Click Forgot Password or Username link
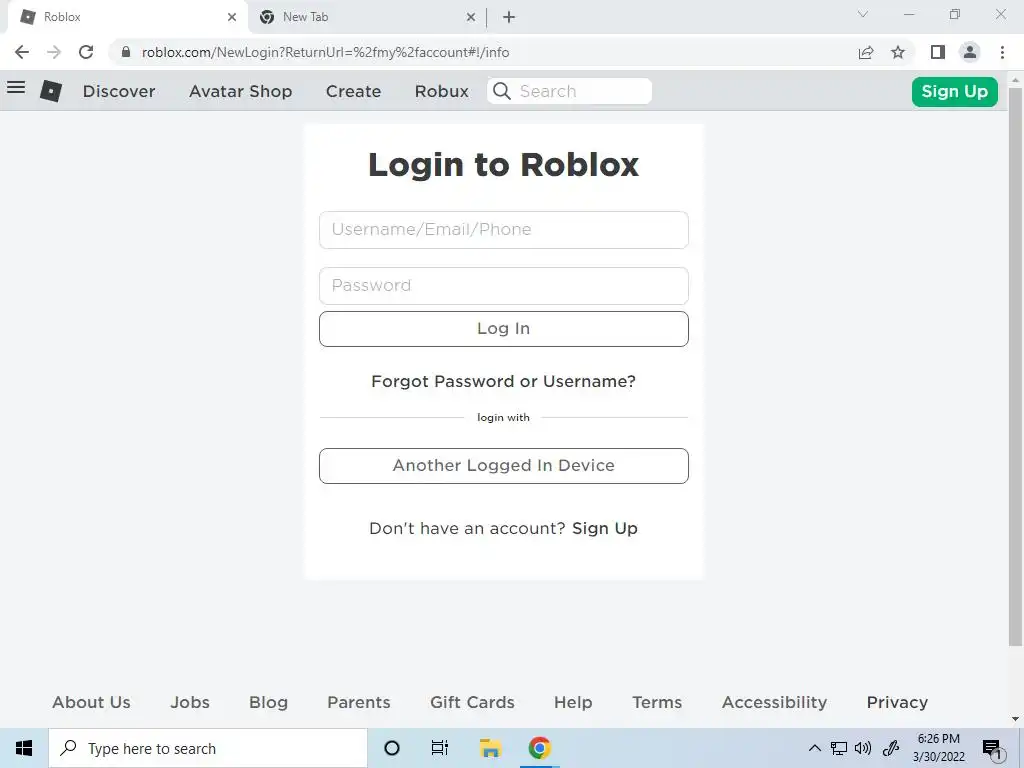The image size is (1024, 768). (504, 381)
